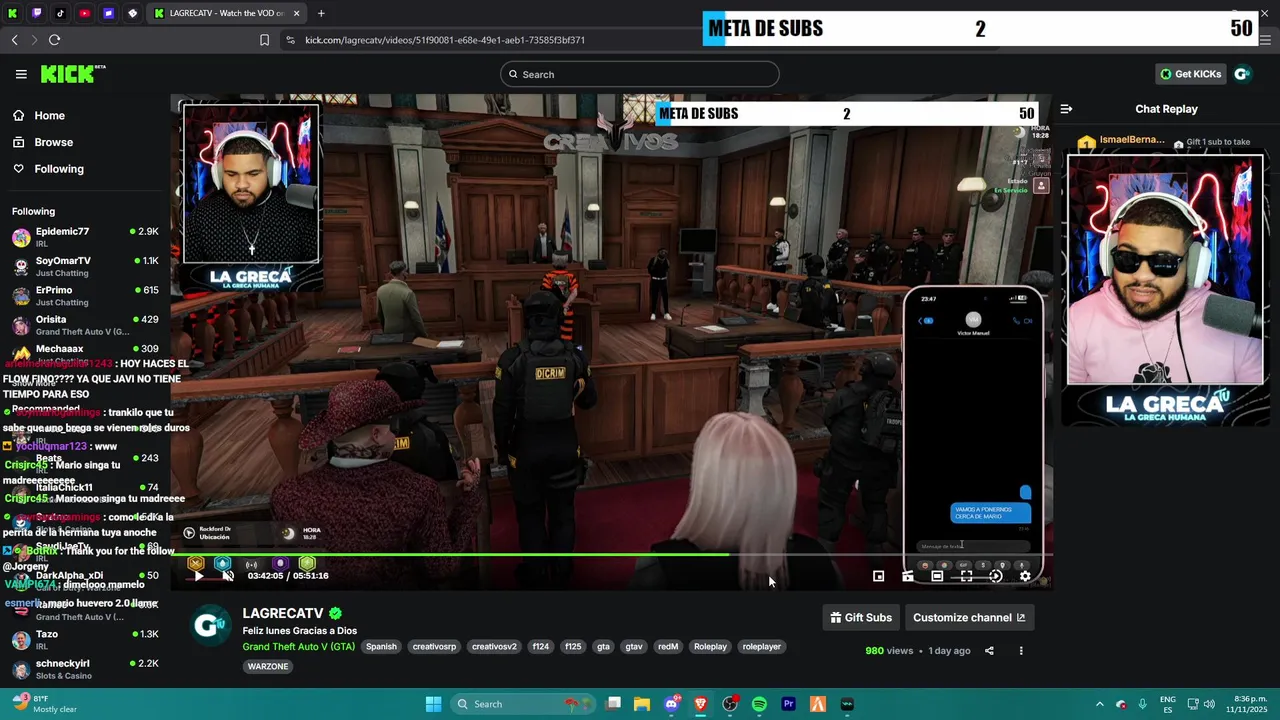Select the Spanish tag

point(381,647)
